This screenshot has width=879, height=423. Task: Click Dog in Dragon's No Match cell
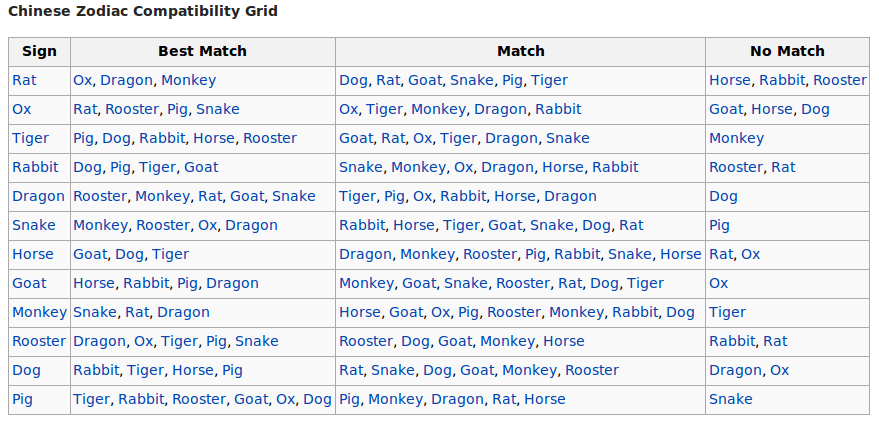(x=724, y=196)
